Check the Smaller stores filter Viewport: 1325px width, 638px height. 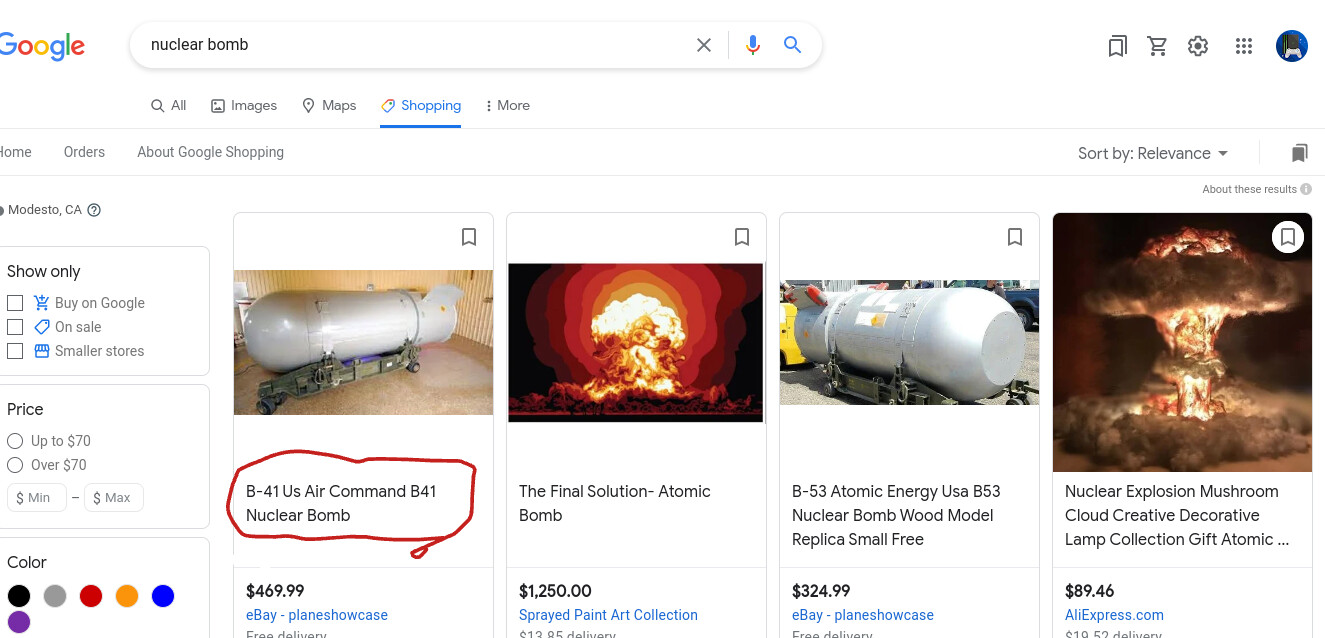[x=15, y=351]
